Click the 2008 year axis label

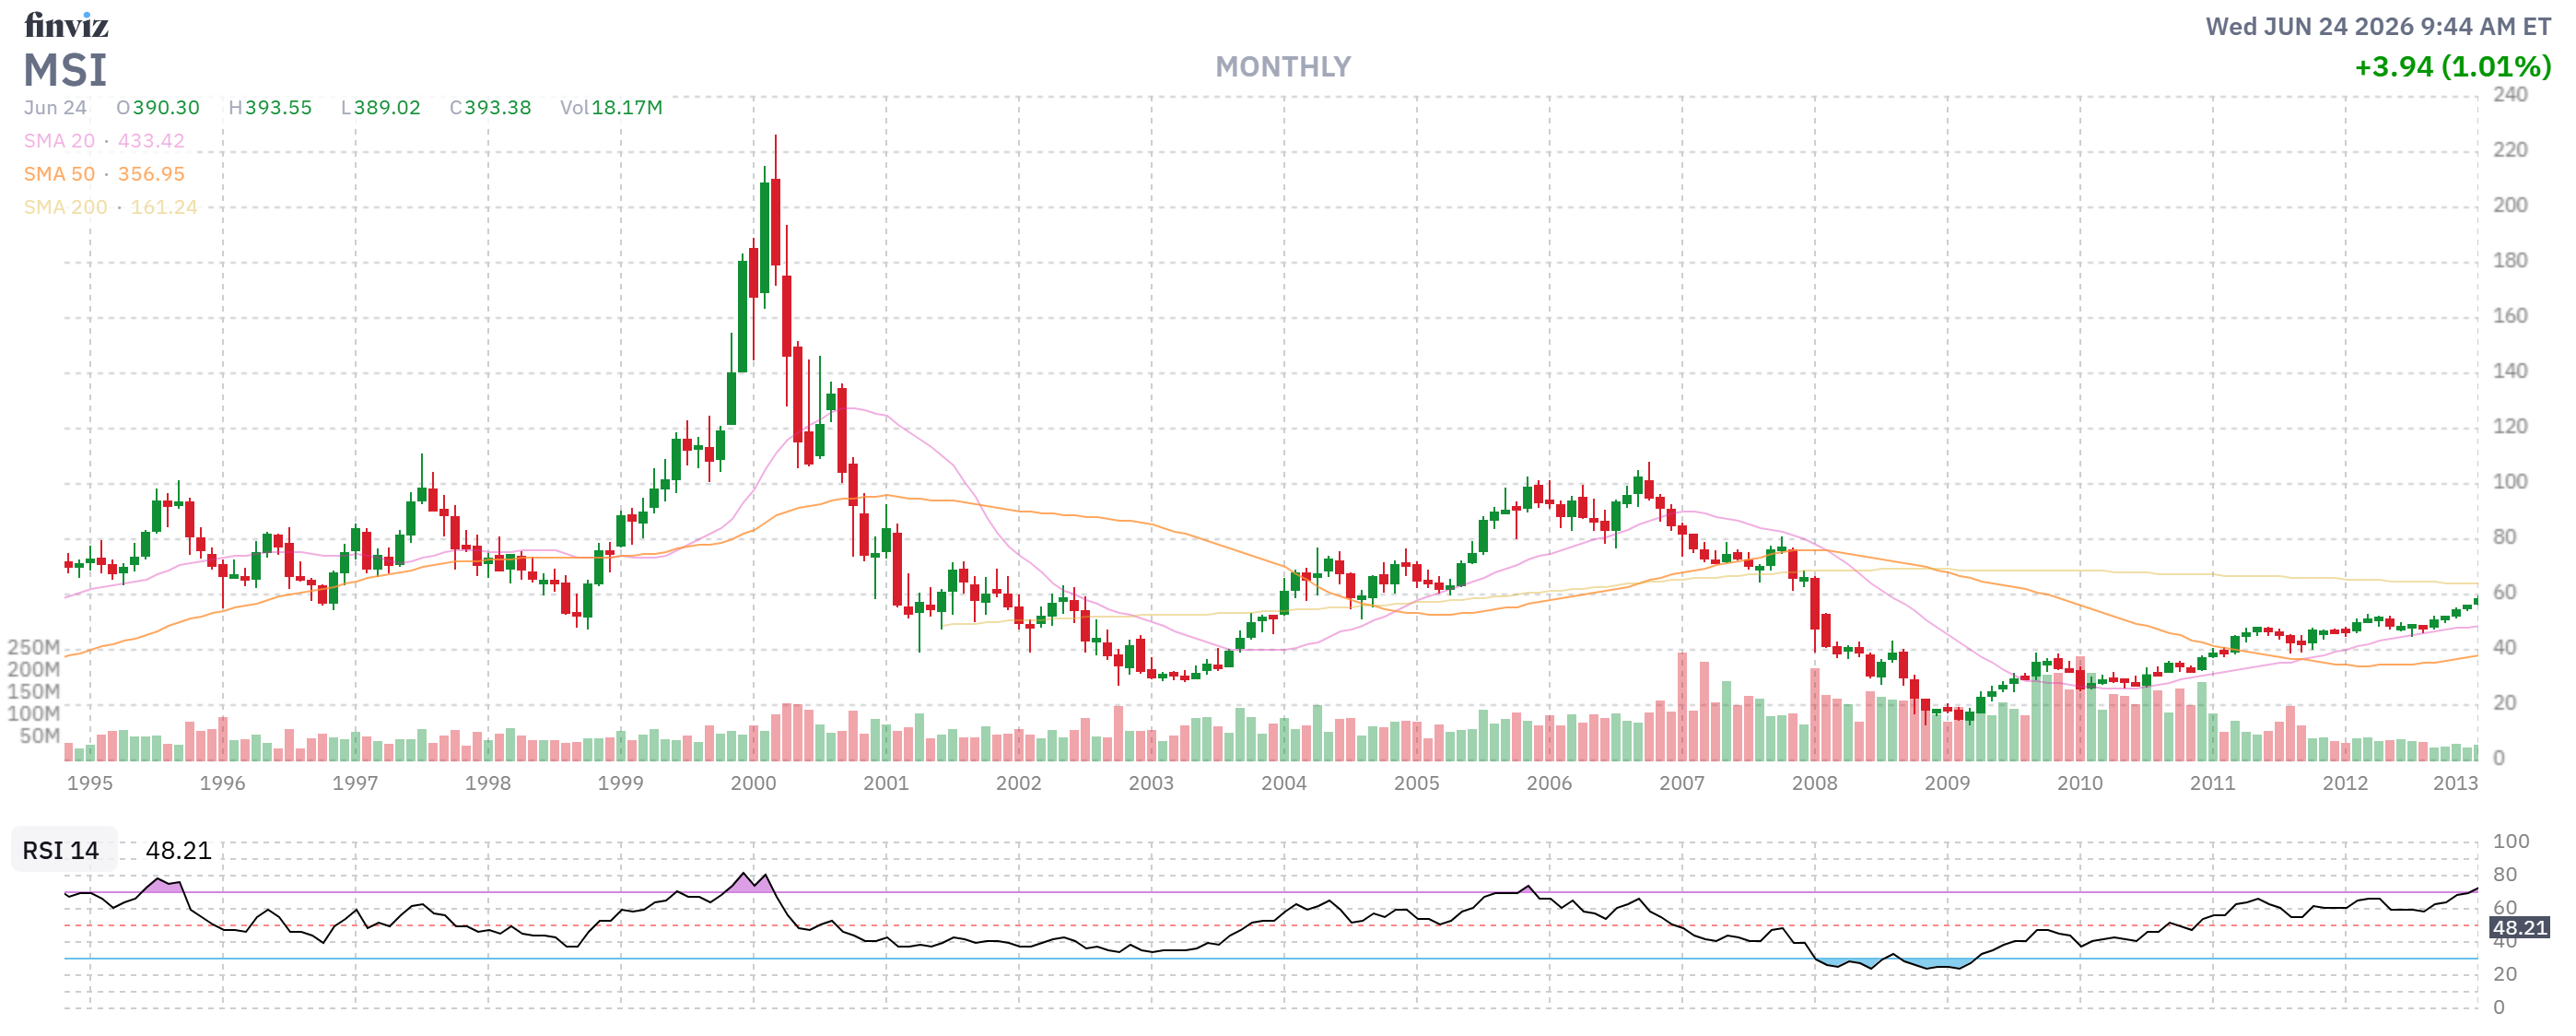click(1815, 783)
